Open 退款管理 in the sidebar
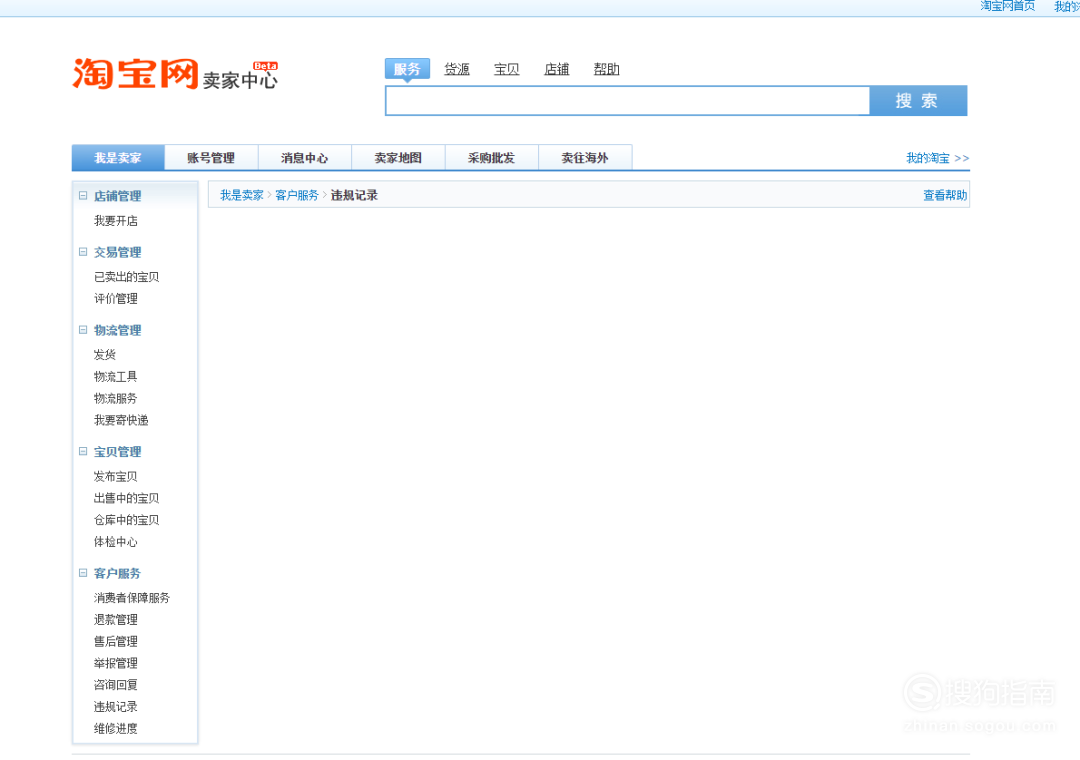This screenshot has width=1080, height=760. click(116, 619)
